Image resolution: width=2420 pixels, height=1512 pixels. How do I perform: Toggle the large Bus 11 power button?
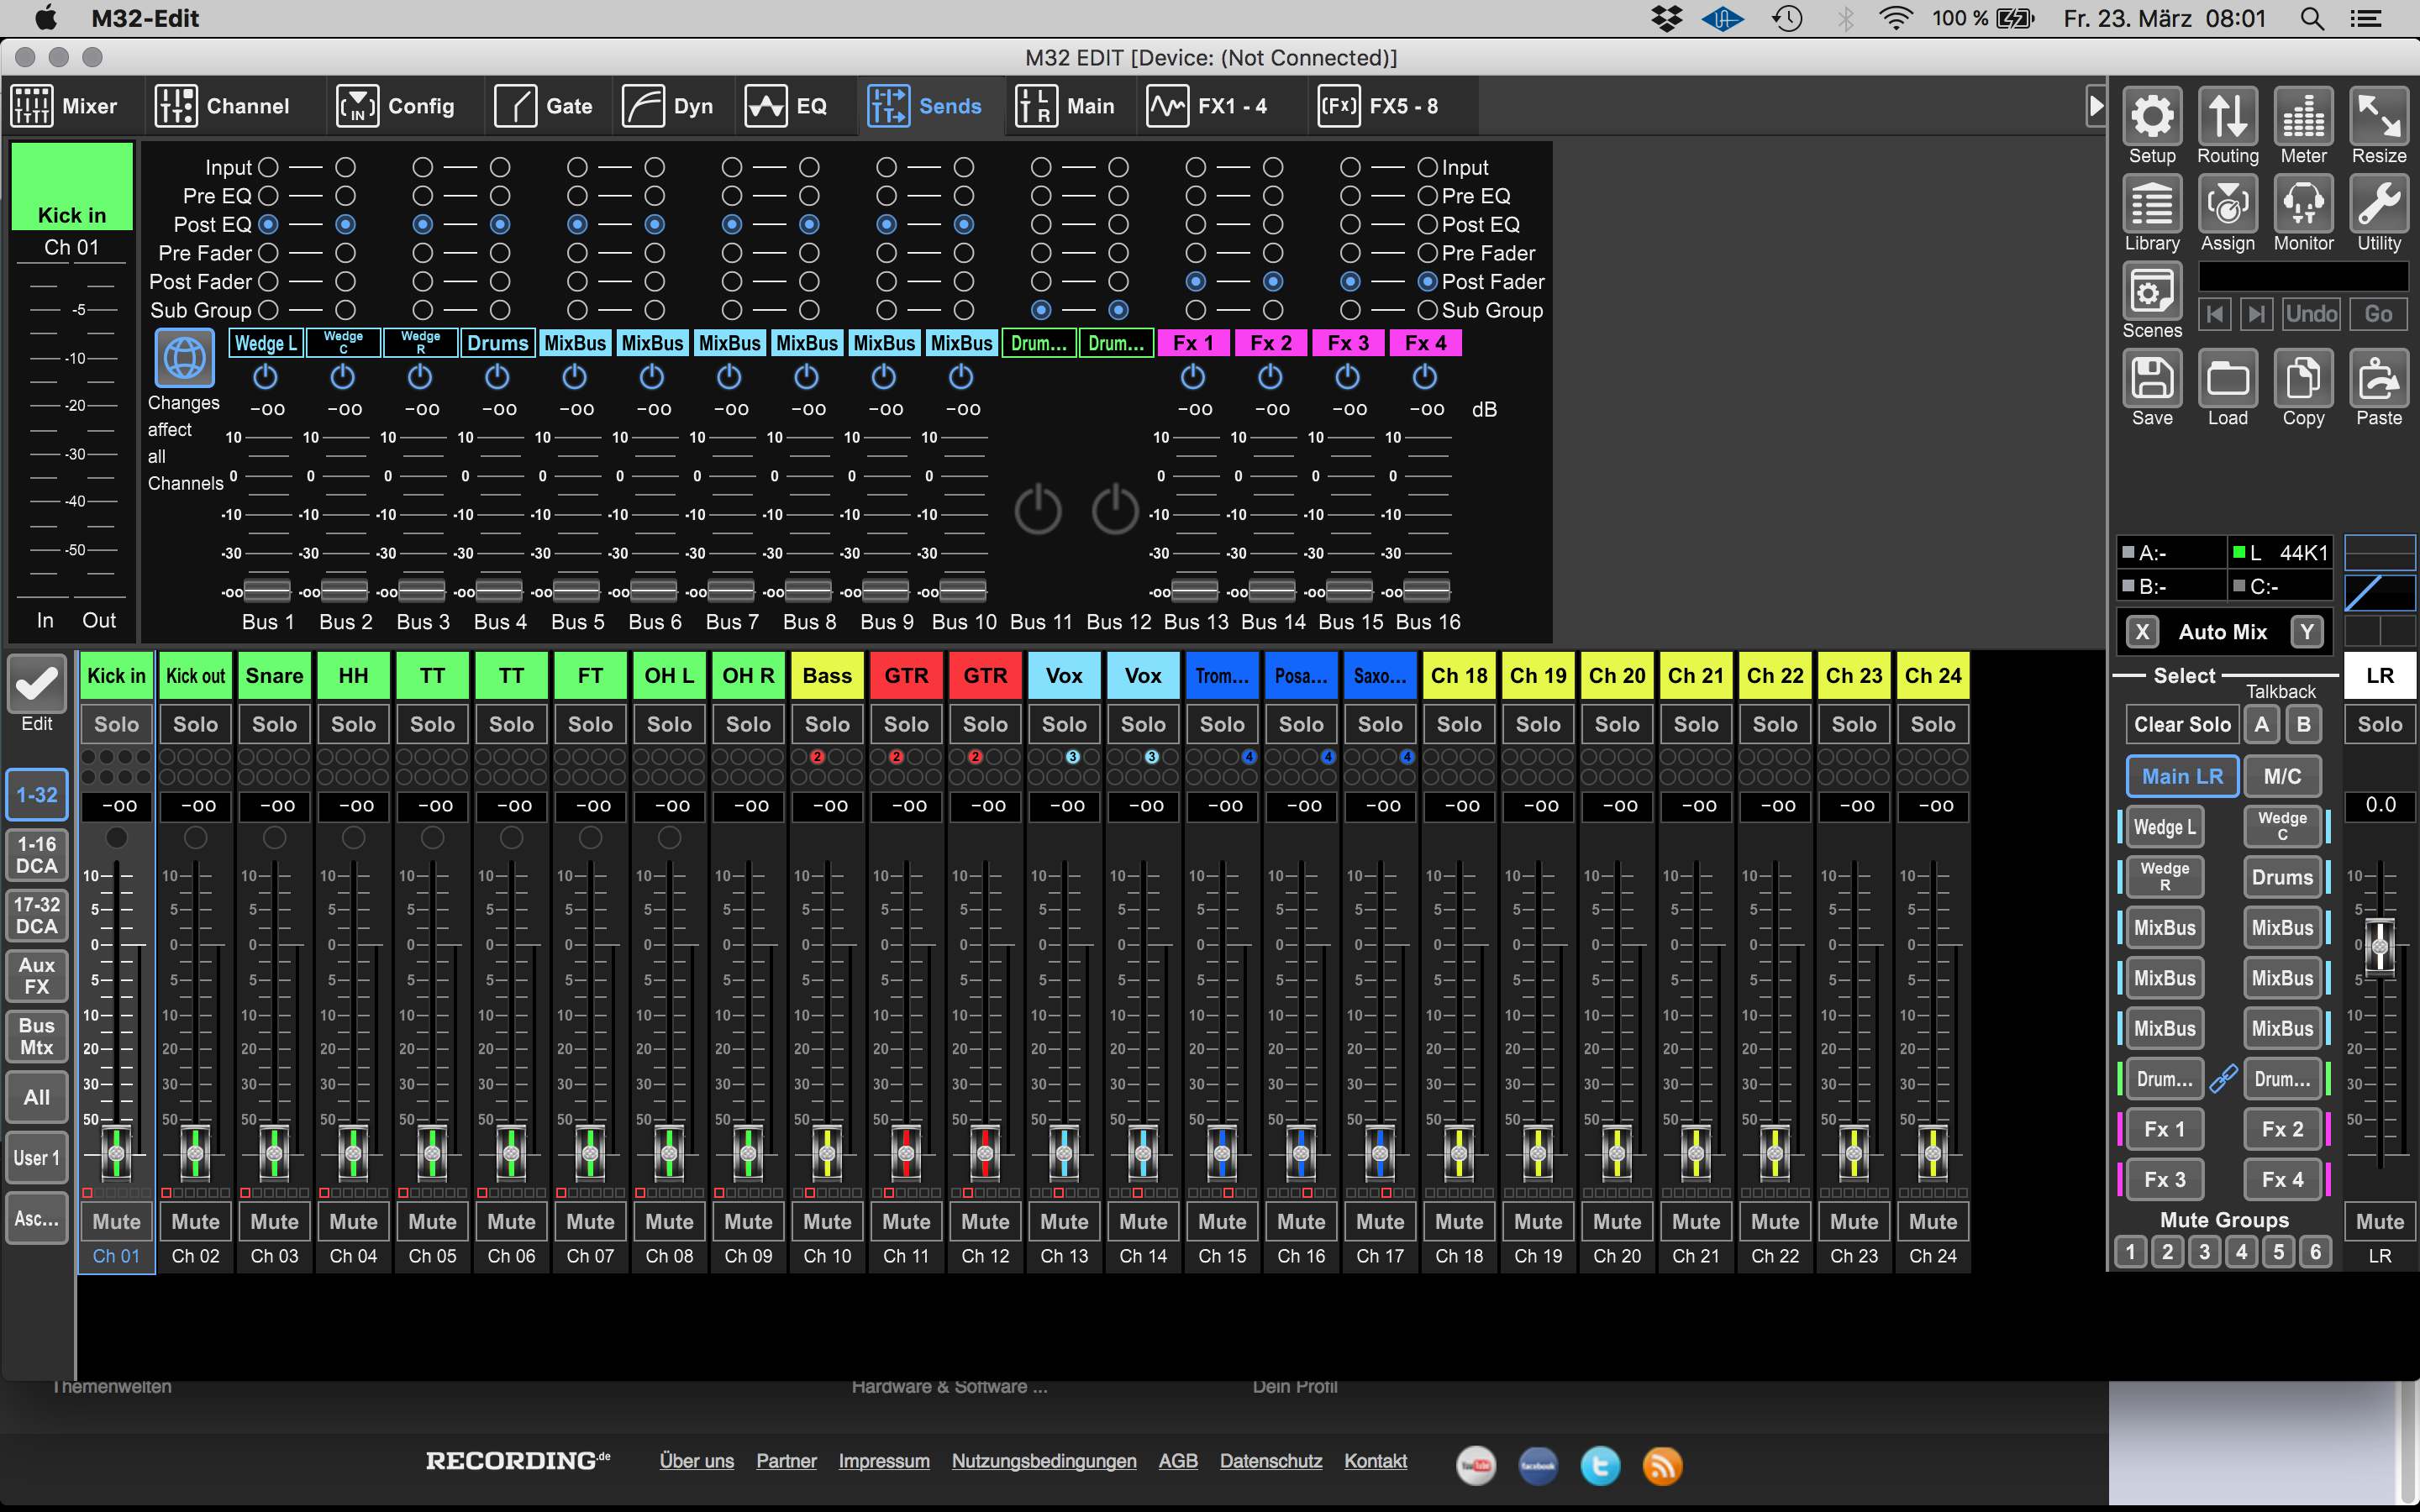click(1038, 510)
